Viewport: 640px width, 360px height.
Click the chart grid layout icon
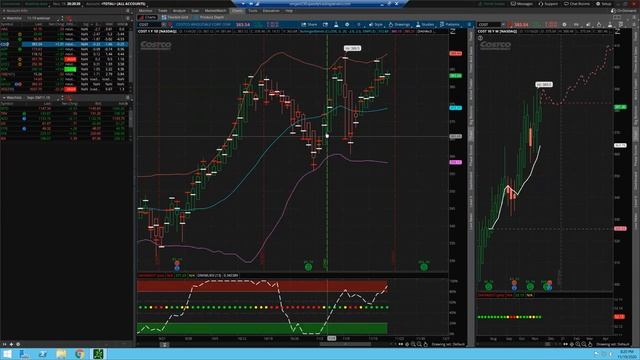click(x=618, y=17)
